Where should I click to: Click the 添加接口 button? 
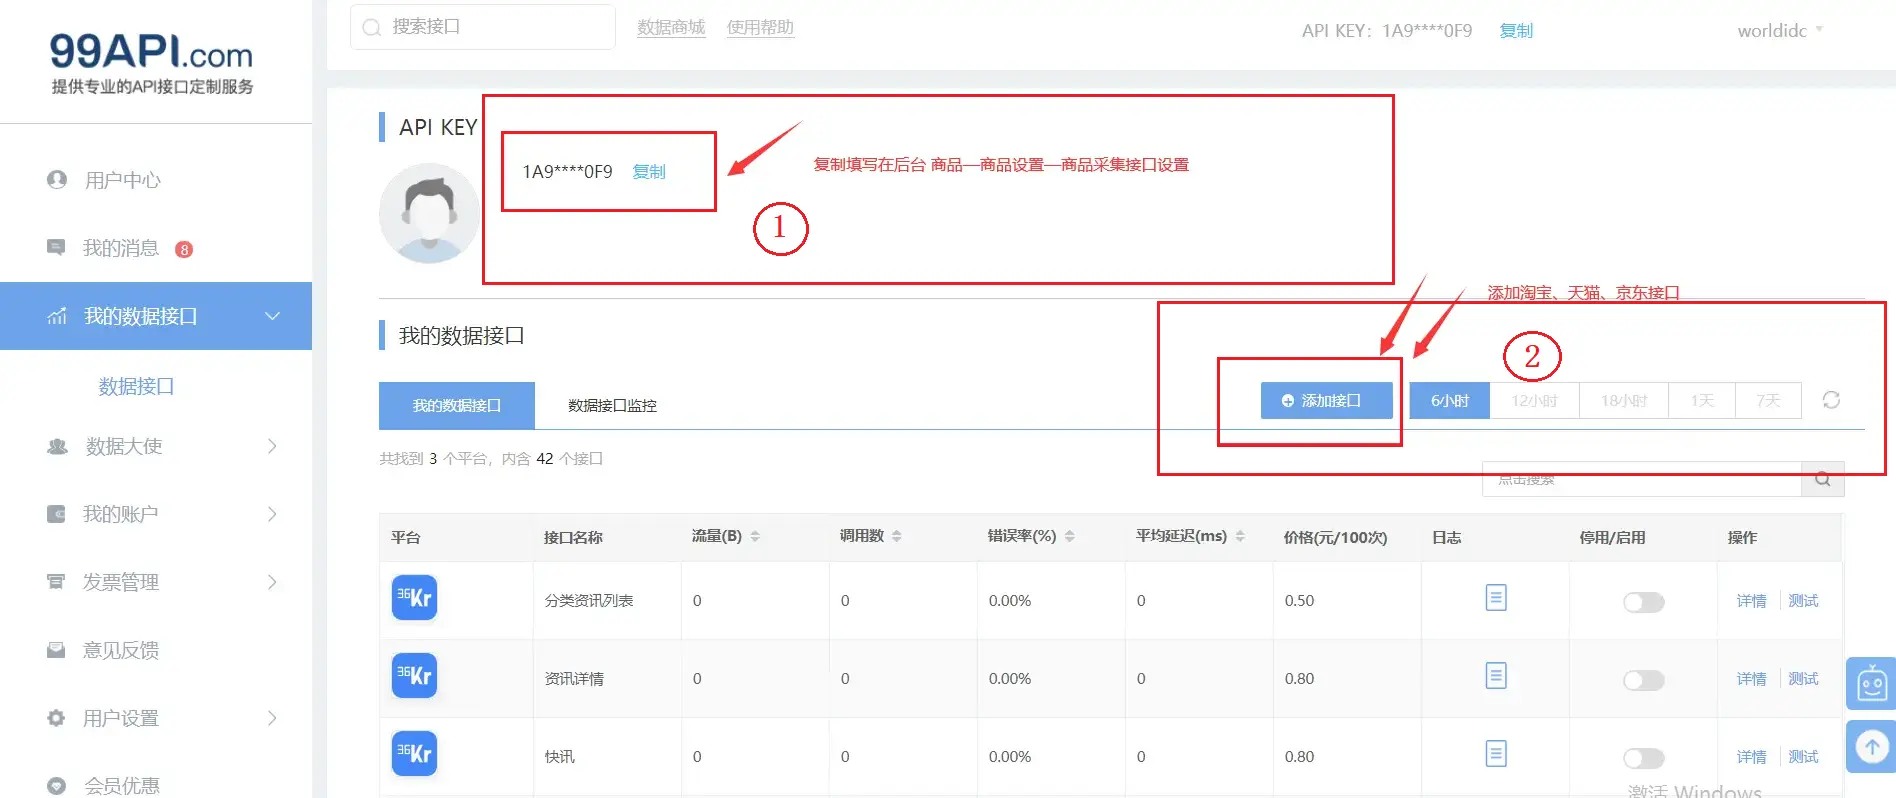(1326, 401)
